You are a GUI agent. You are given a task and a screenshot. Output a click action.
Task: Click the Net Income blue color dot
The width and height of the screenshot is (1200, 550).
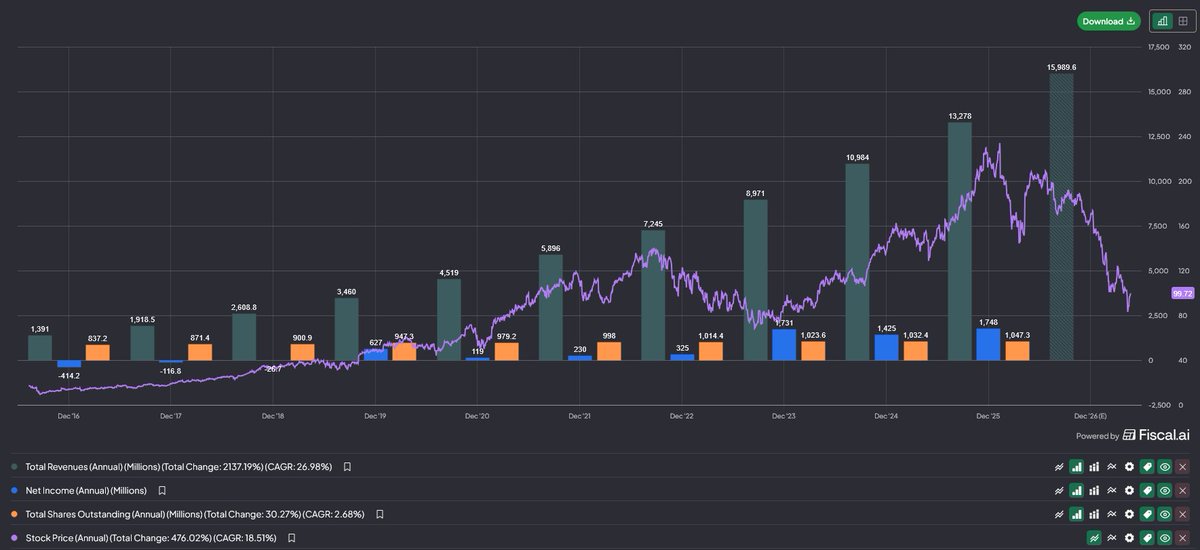pyautogui.click(x=13, y=491)
